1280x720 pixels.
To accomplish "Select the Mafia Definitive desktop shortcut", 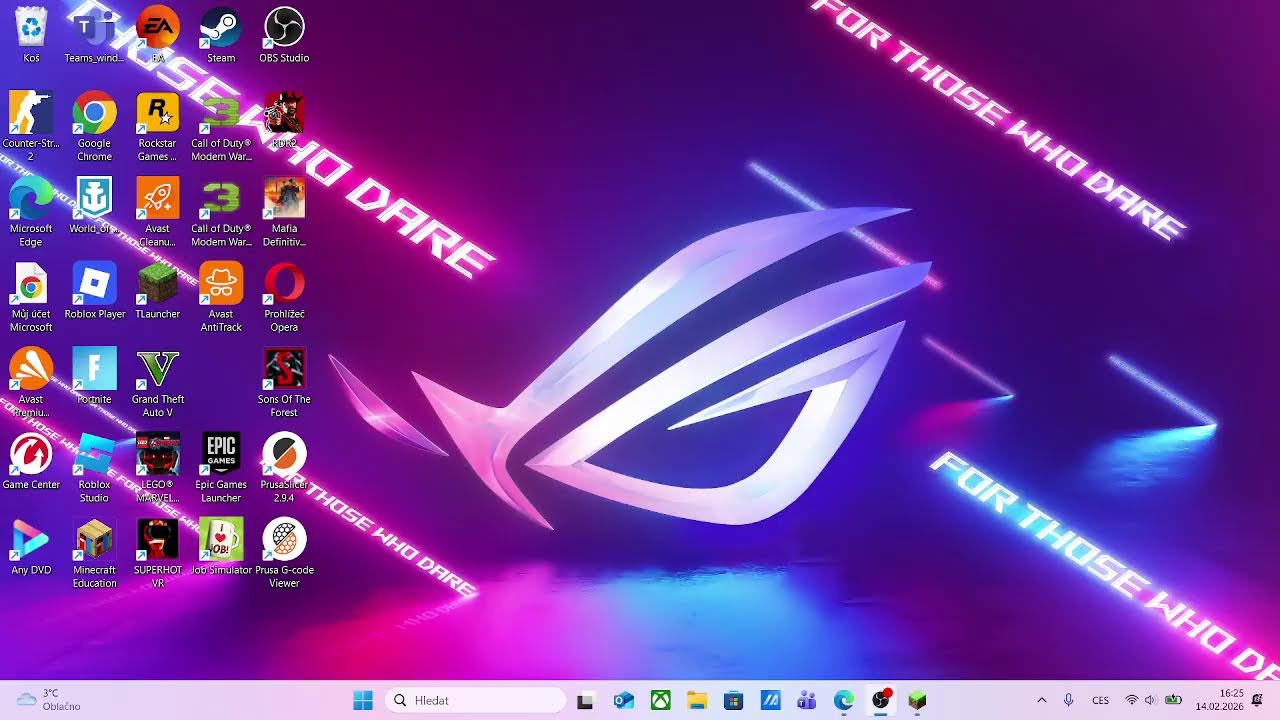I will pyautogui.click(x=284, y=212).
